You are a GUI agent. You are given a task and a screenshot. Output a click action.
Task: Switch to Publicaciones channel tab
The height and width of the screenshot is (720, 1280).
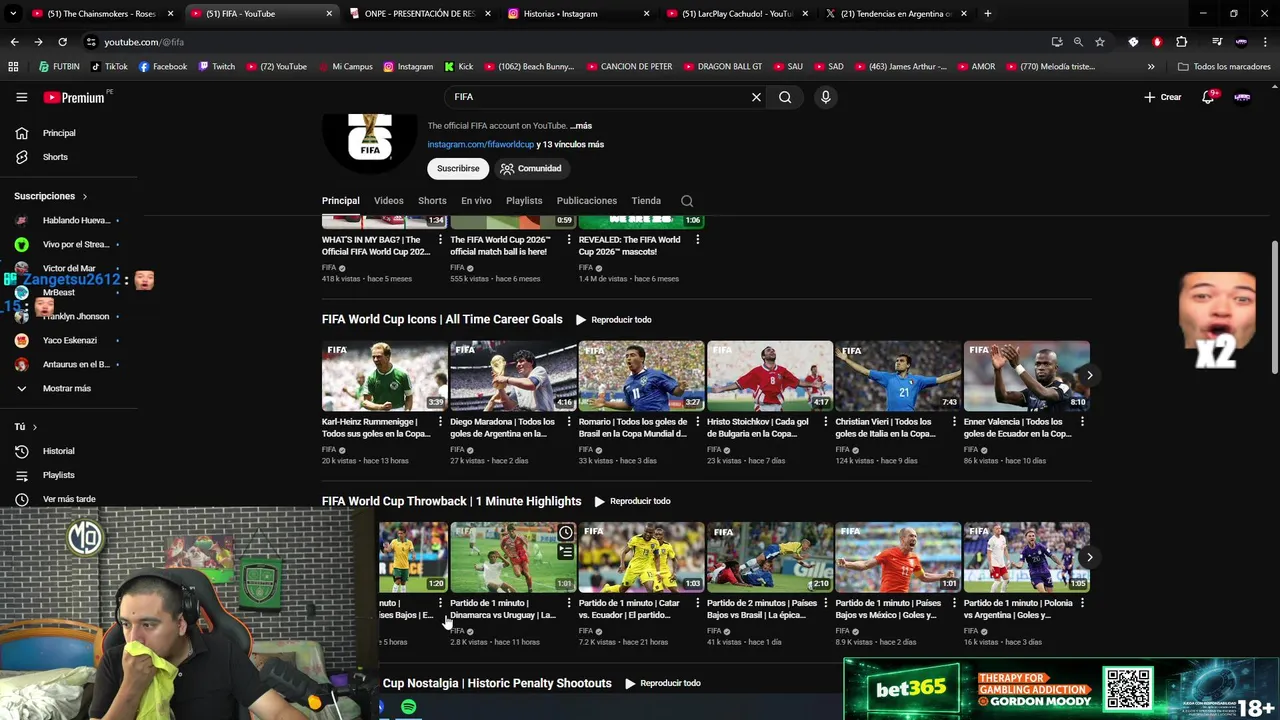[x=587, y=201]
